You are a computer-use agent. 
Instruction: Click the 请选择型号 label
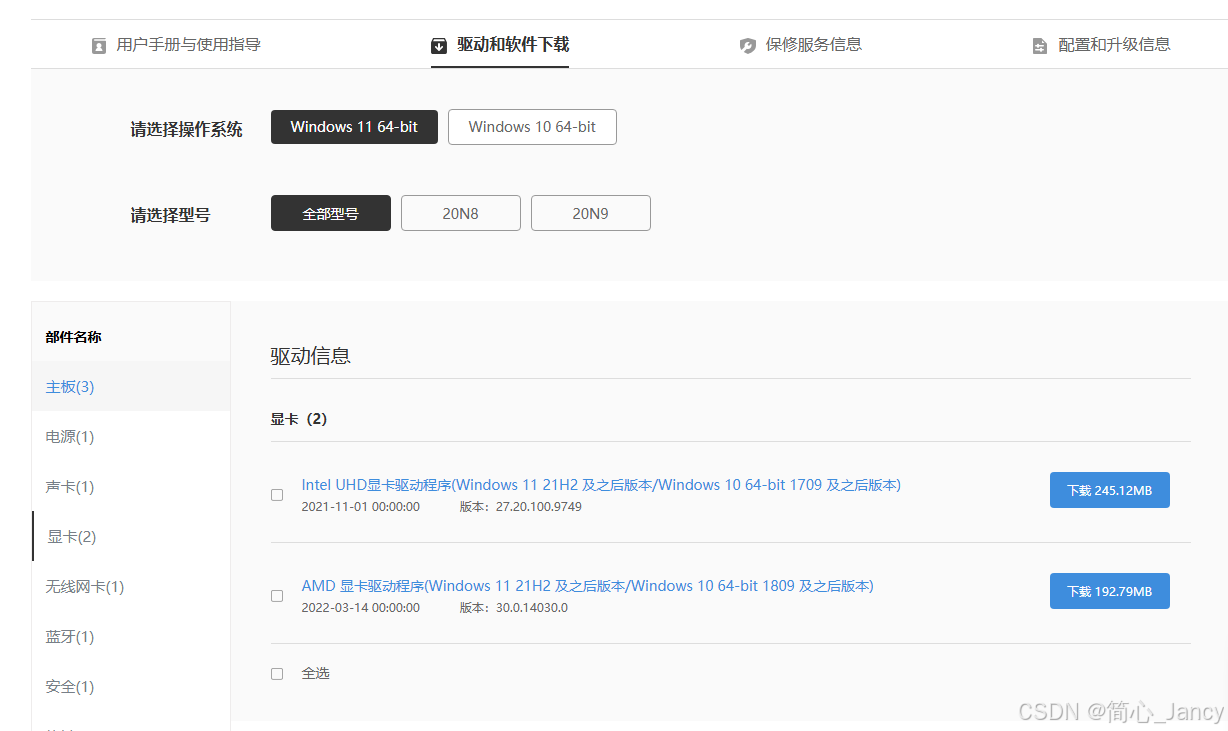click(170, 215)
